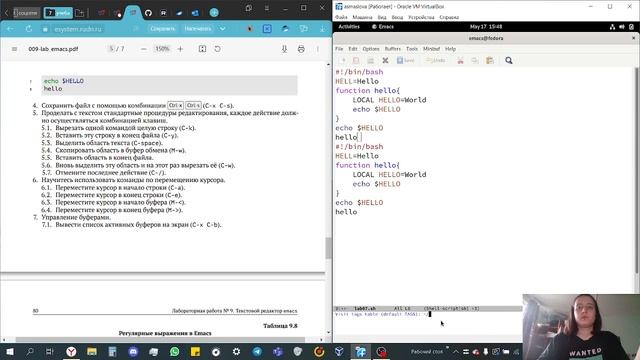Click the Windows taskbar search icon
The height and width of the screenshot is (360, 640).
click(30, 351)
